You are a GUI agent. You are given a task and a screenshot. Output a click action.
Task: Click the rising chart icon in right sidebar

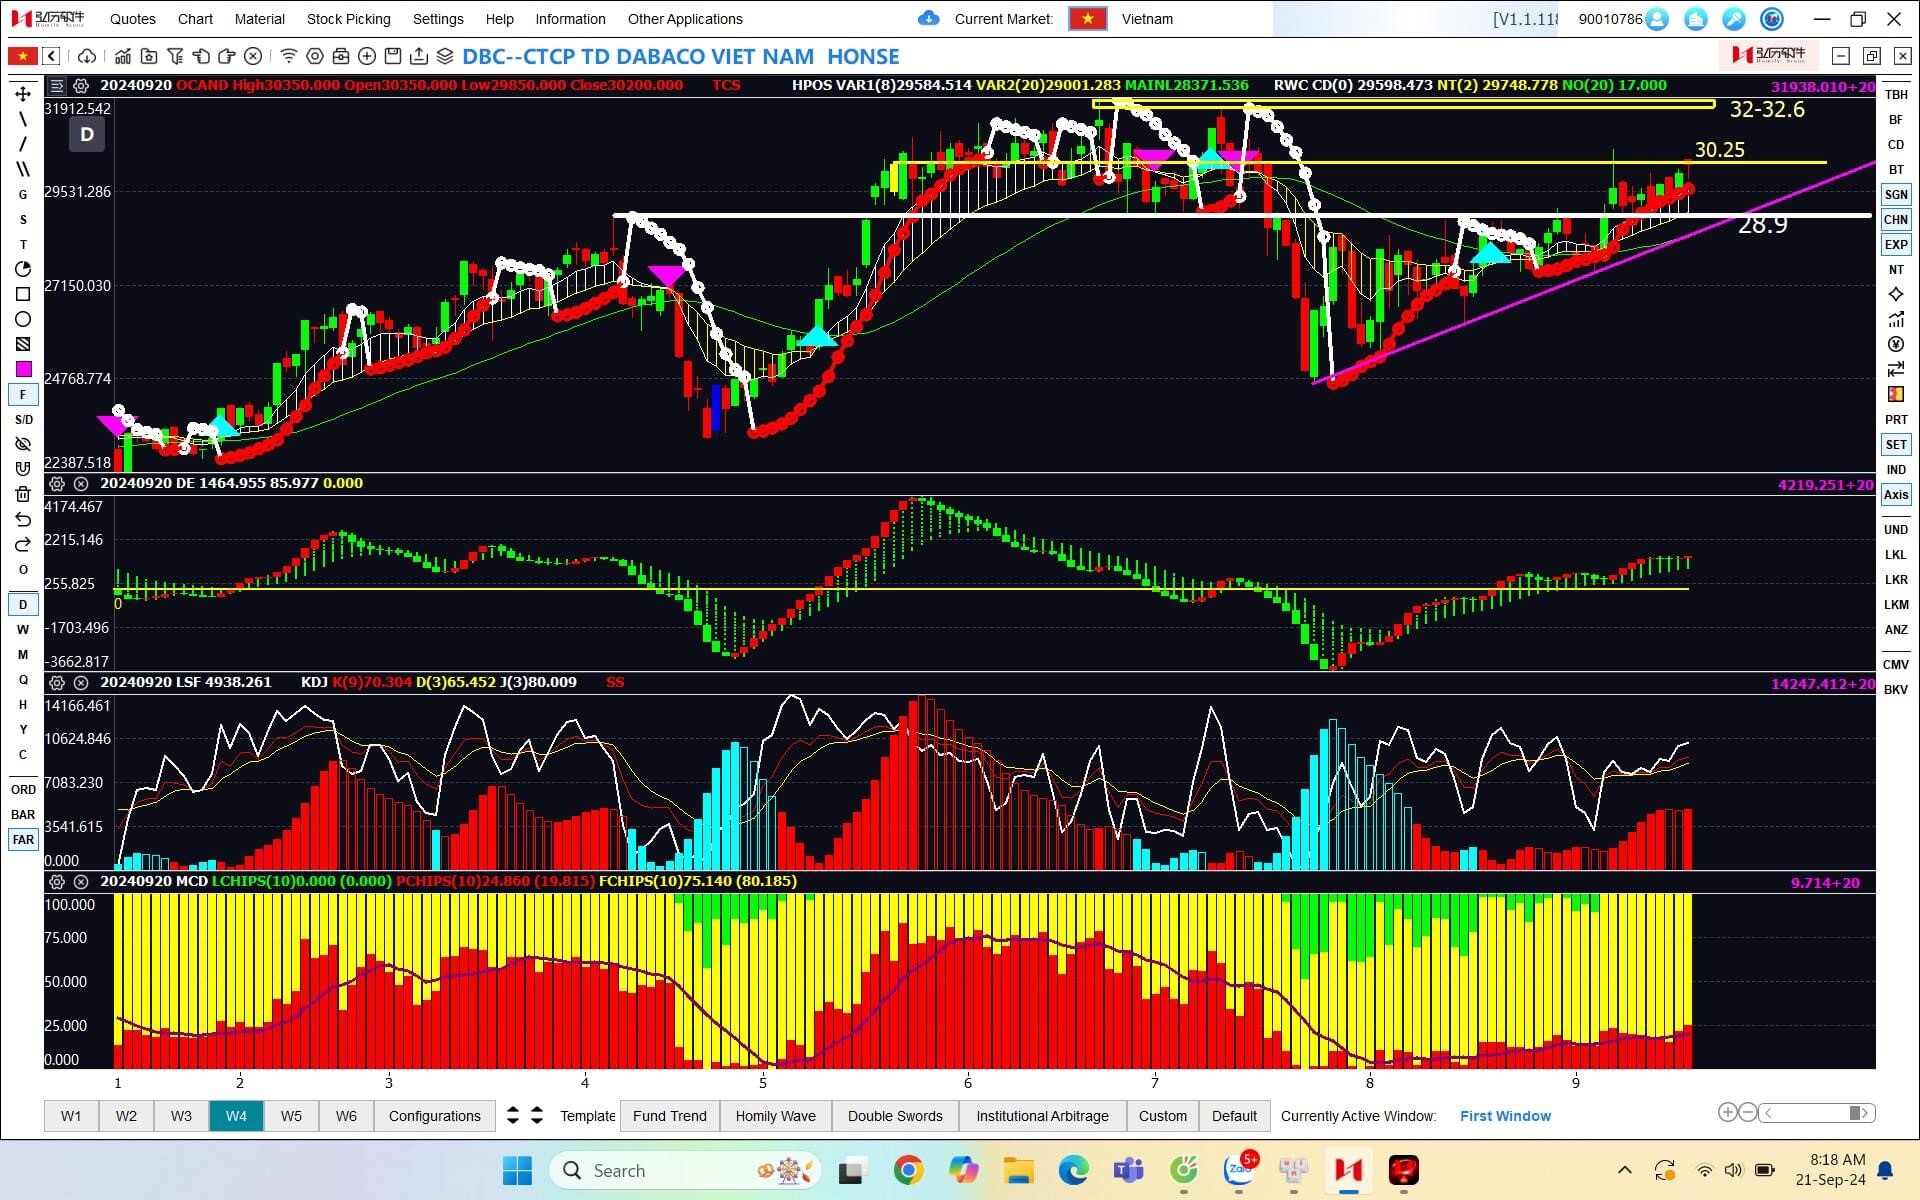[x=1896, y=319]
